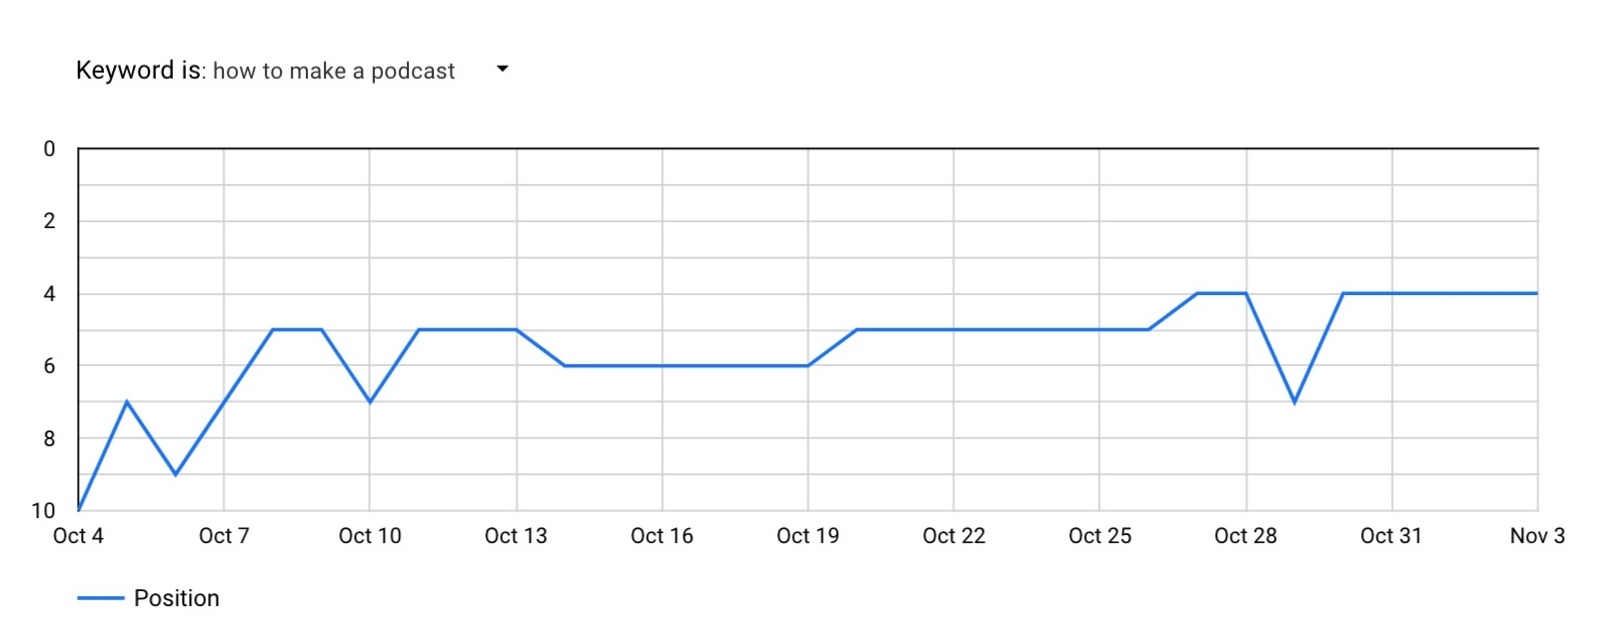Image resolution: width=1620 pixels, height=644 pixels.
Task: Select the Nov 3 axis label
Action: point(1537,536)
